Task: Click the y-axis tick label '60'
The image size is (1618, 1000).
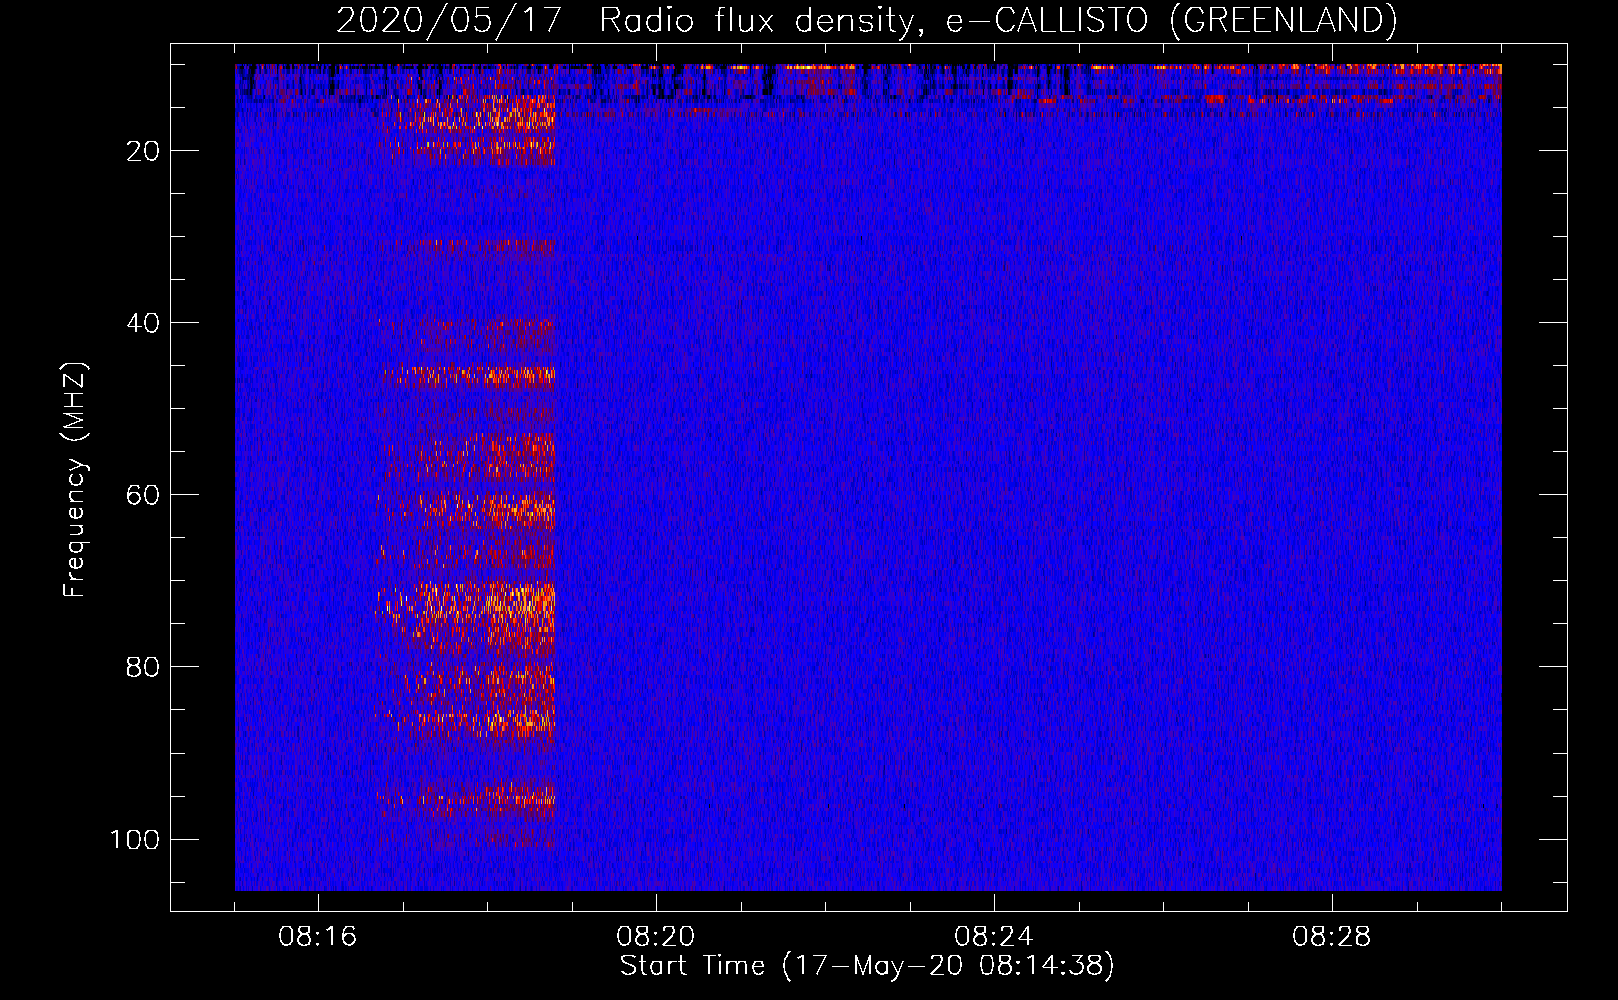Action: pos(143,495)
